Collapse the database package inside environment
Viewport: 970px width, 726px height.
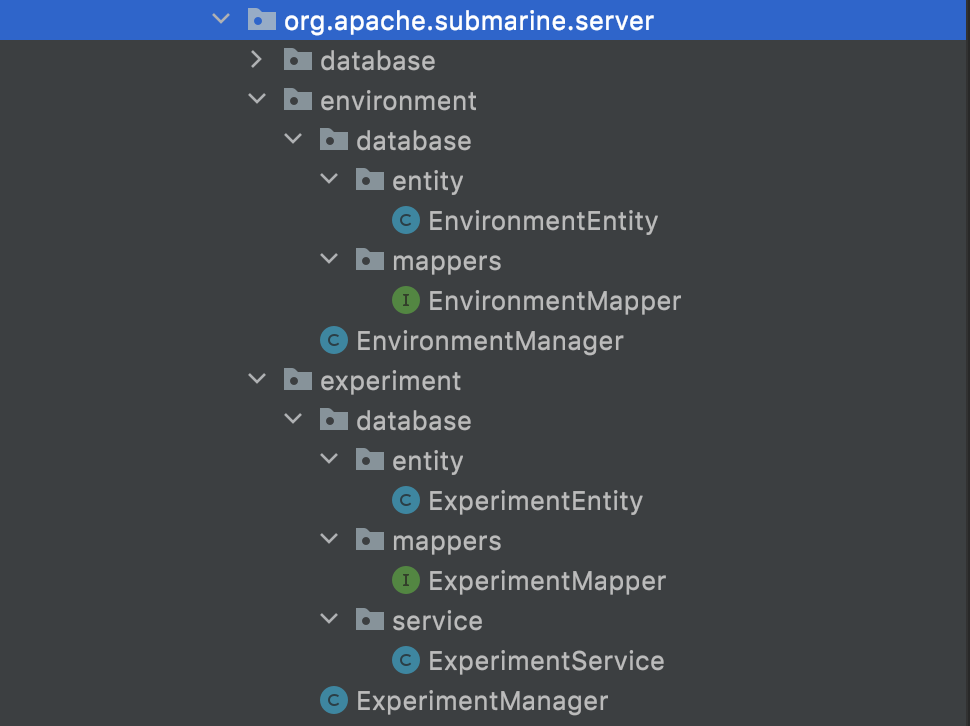pos(293,139)
